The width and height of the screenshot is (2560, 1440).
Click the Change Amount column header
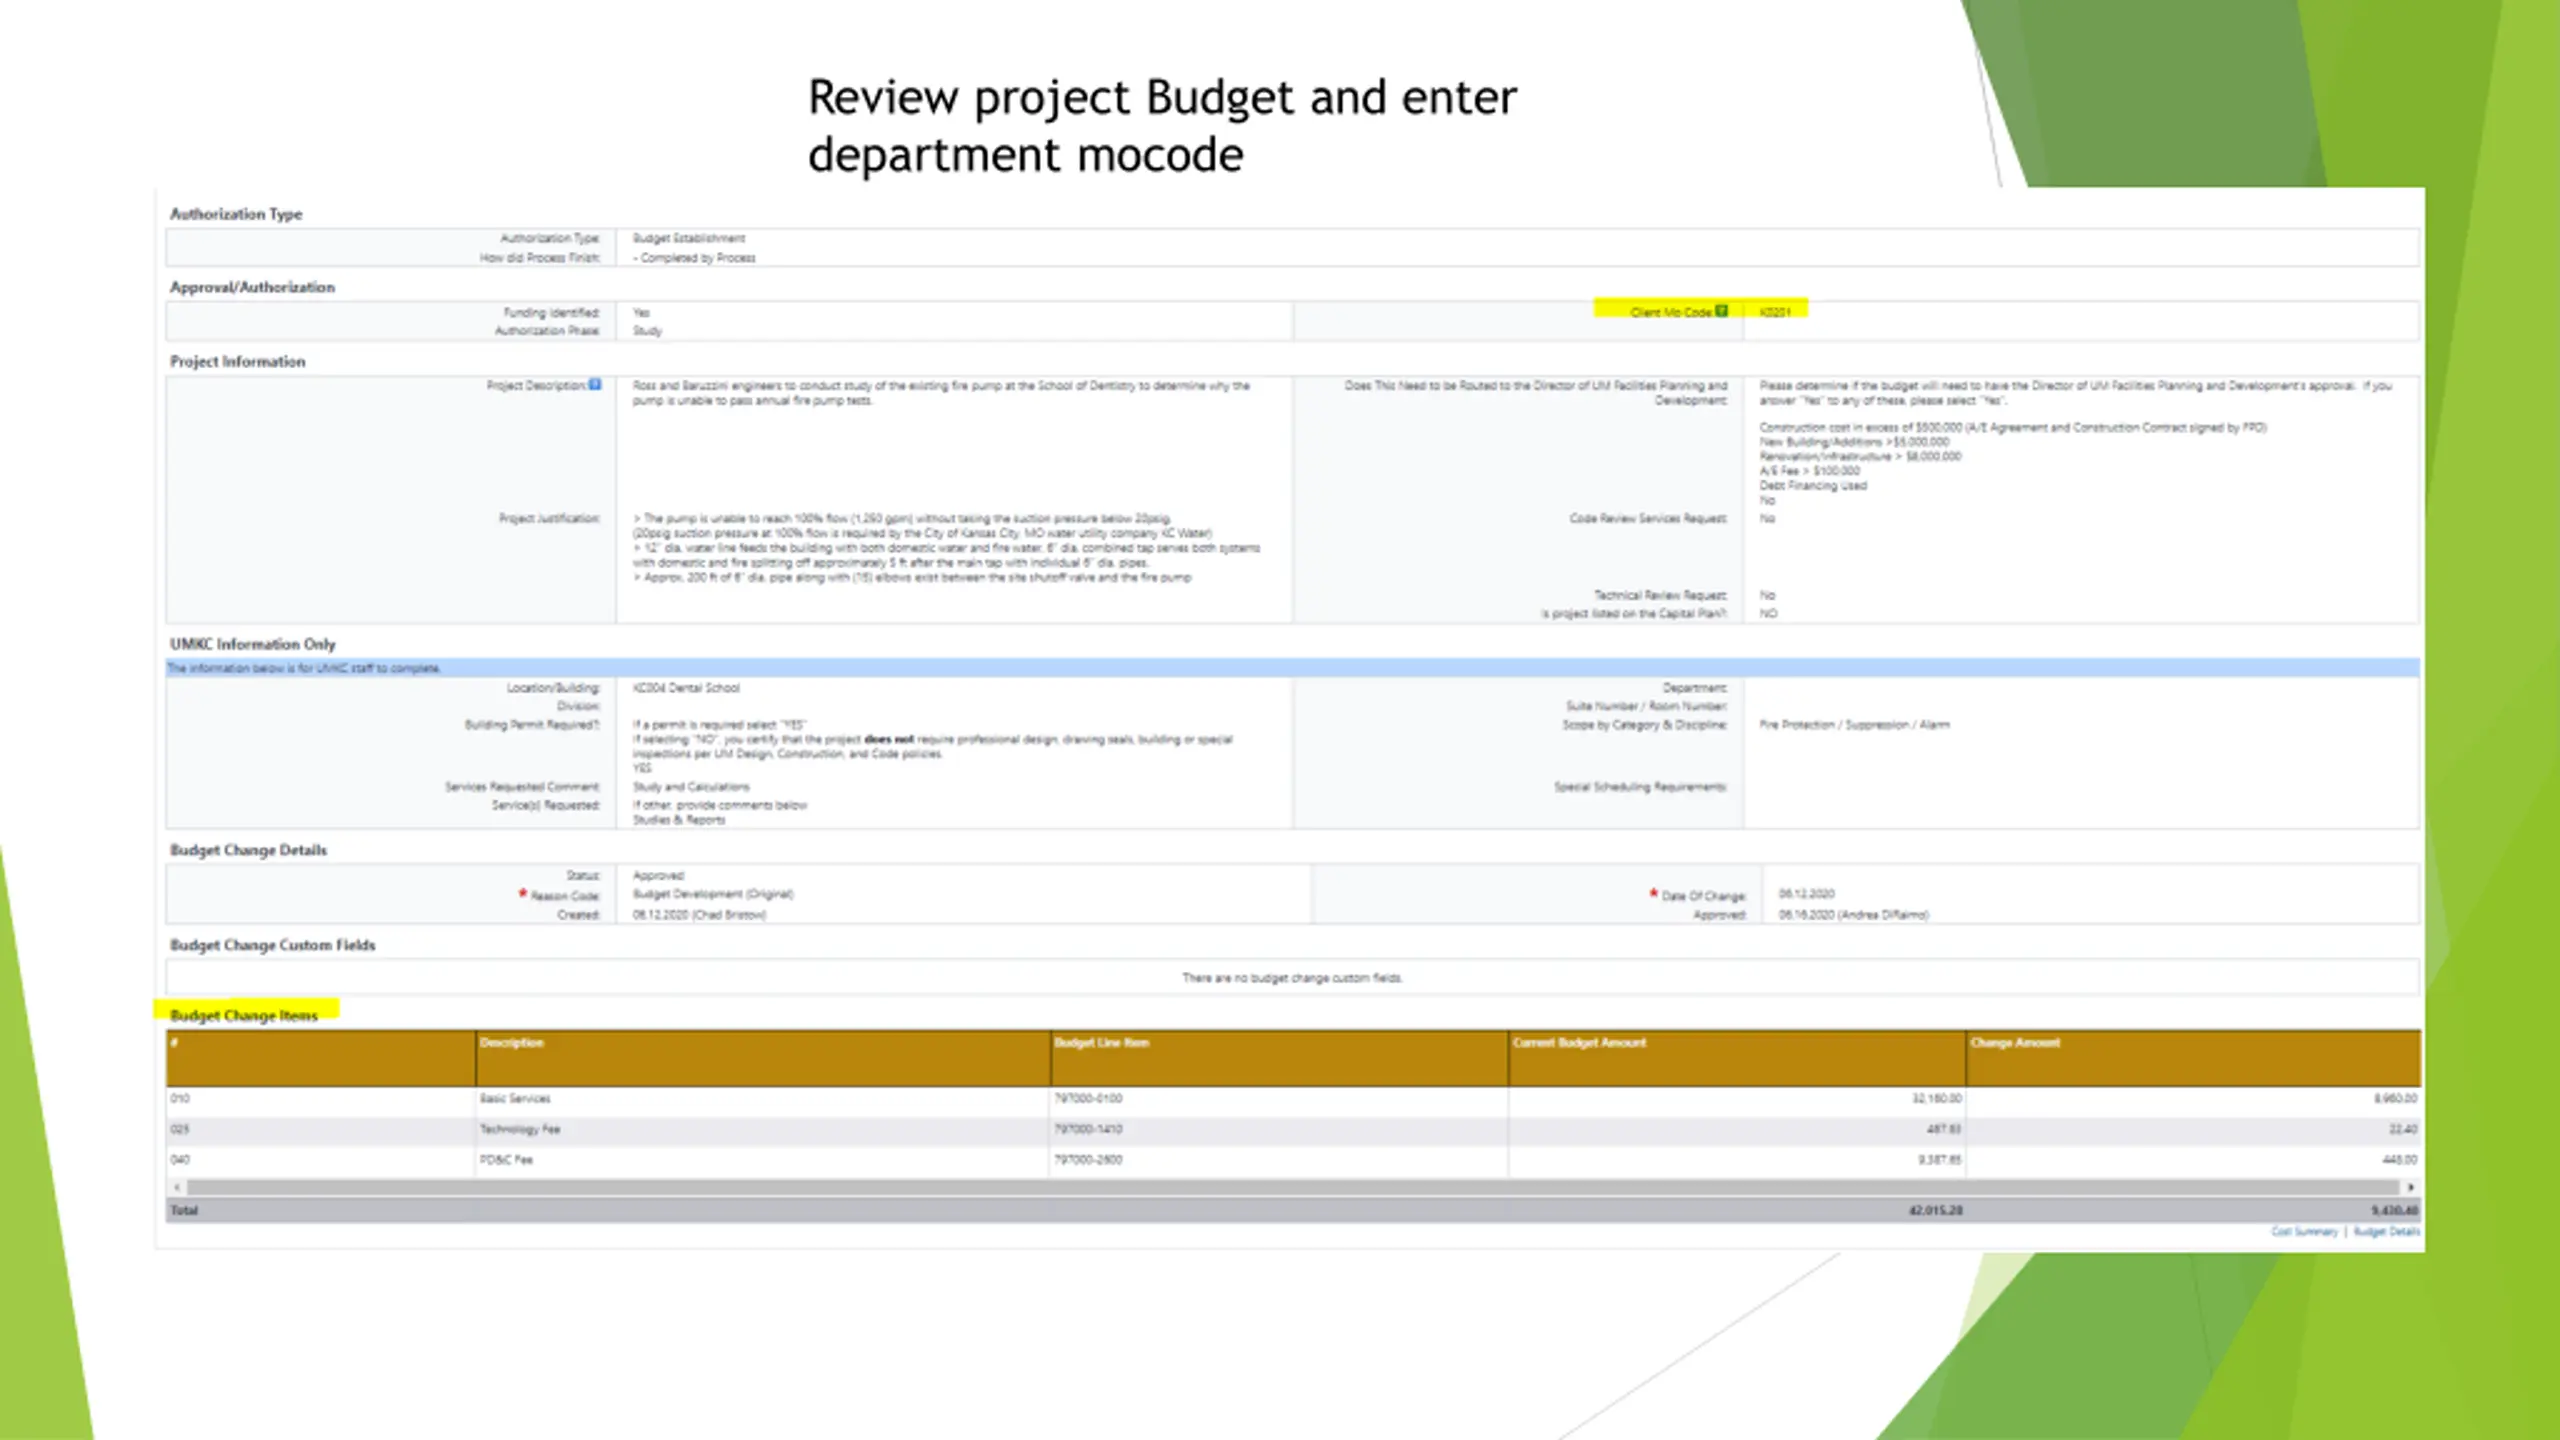[x=2015, y=1043]
